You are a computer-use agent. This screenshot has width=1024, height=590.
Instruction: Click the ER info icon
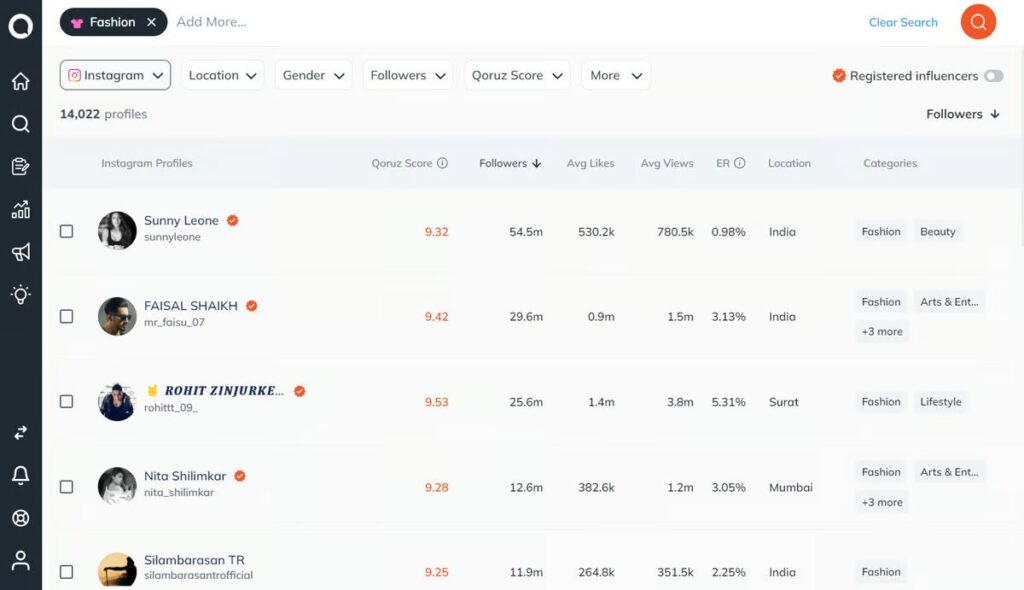pos(739,163)
